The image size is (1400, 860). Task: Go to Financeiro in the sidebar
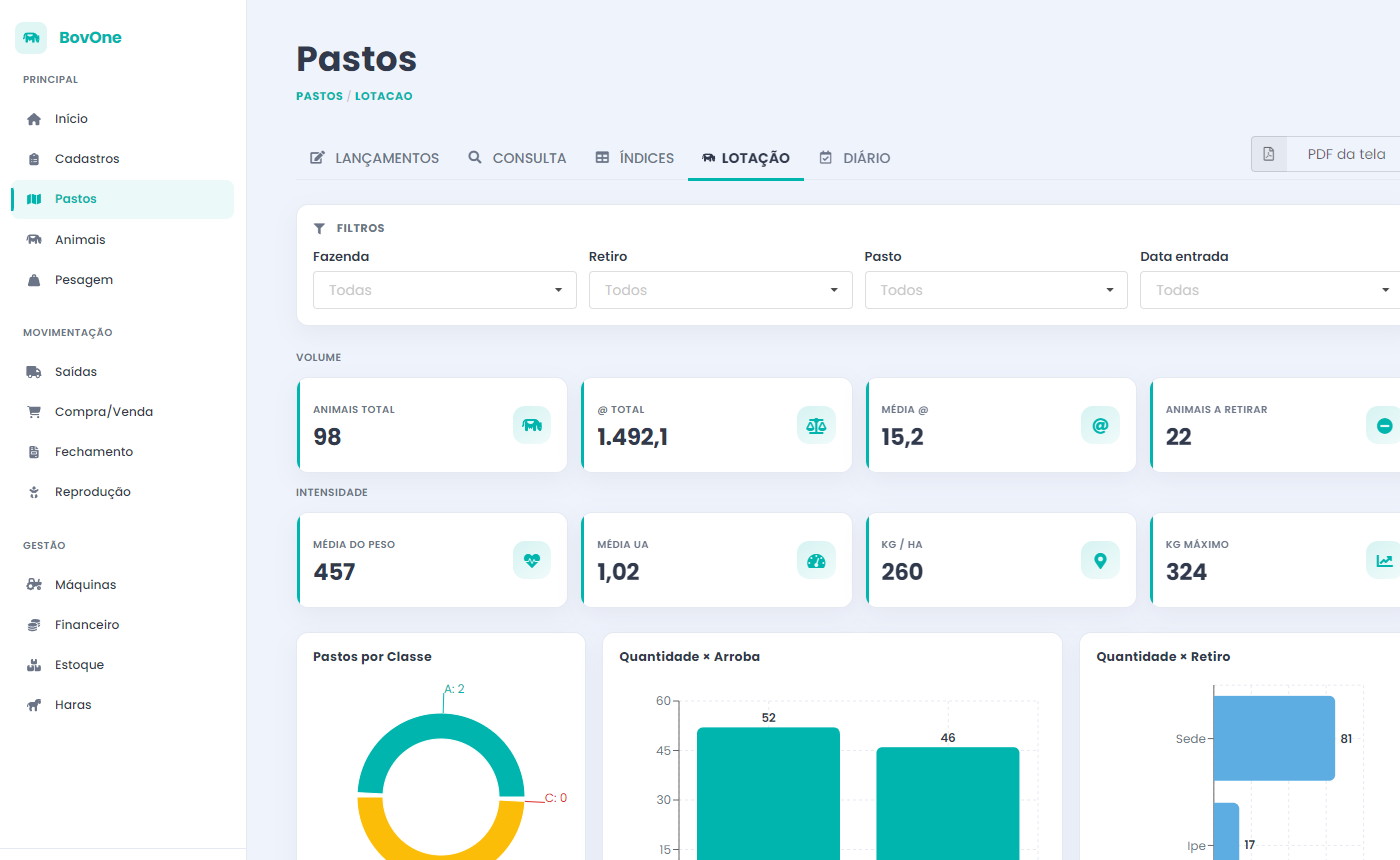(x=123, y=625)
